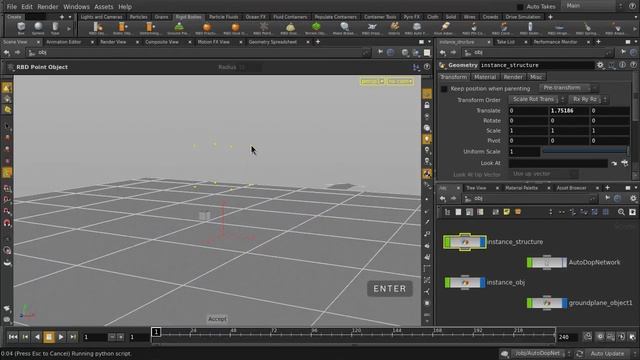Click the viewport lock icon on right toolbar
Screen dimensions: 640x360
click(427, 105)
